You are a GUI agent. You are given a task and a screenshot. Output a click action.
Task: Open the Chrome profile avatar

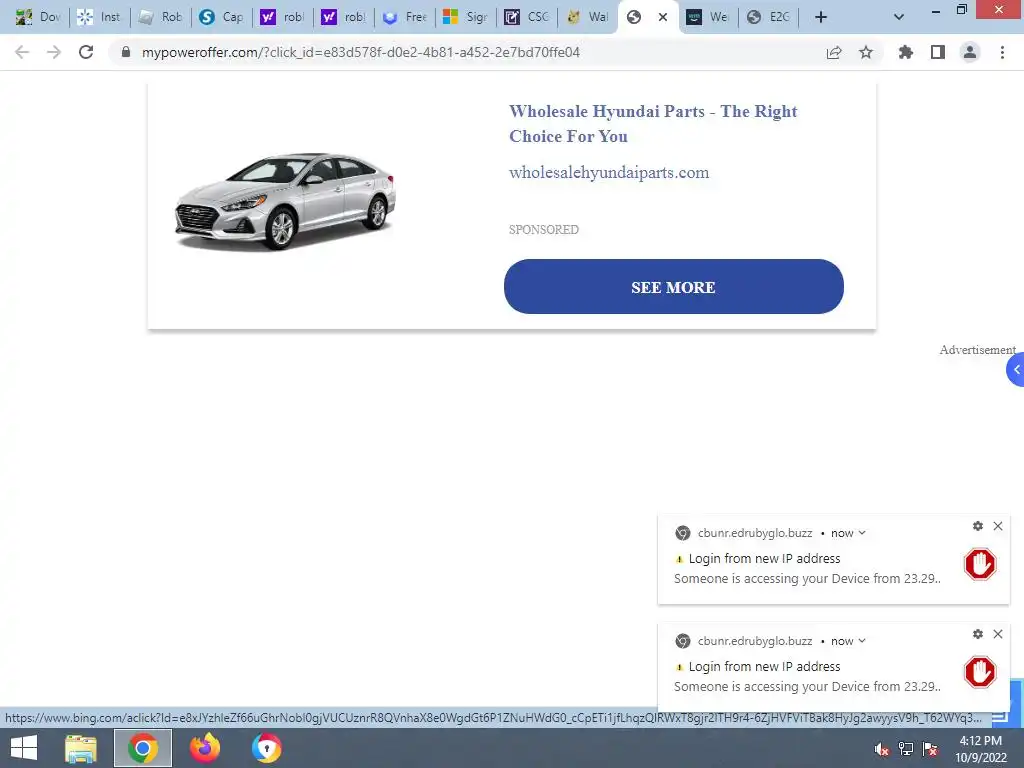point(970,52)
